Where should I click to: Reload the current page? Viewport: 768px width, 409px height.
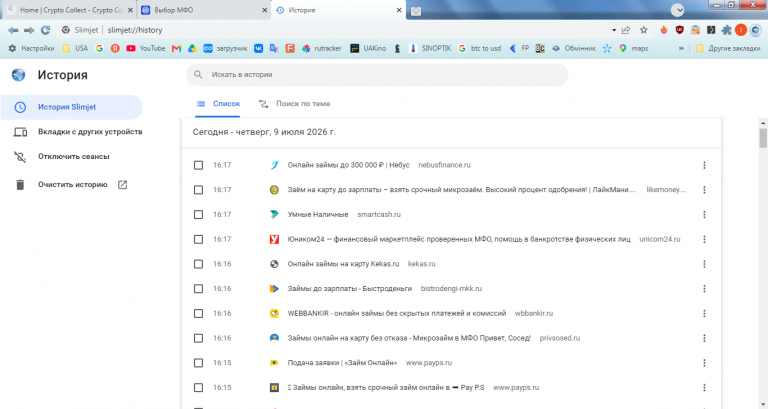[x=46, y=30]
